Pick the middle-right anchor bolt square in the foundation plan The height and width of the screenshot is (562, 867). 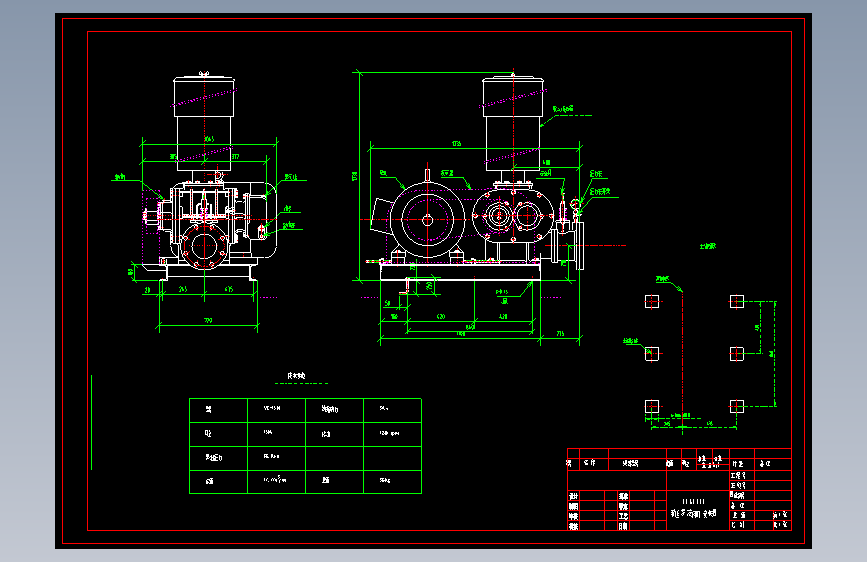point(737,353)
